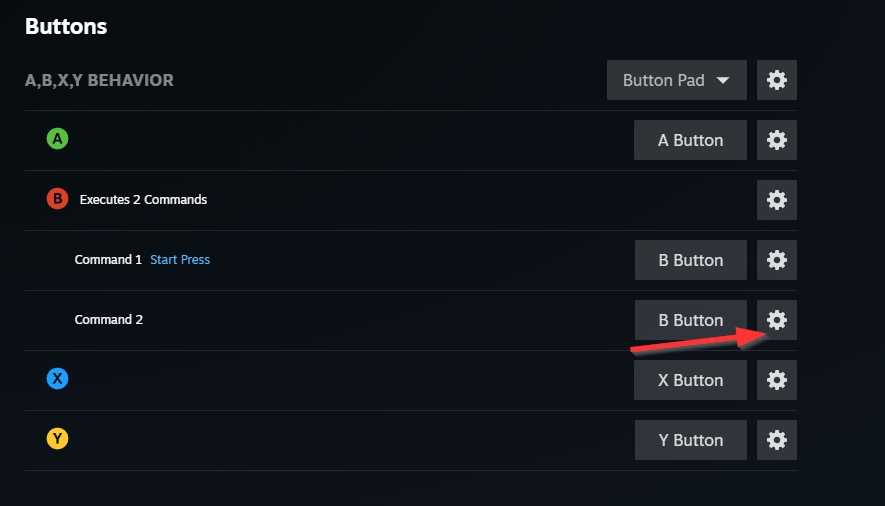Viewport: 885px width, 506px height.
Task: Click Command 2's B Button binding
Action: point(690,320)
